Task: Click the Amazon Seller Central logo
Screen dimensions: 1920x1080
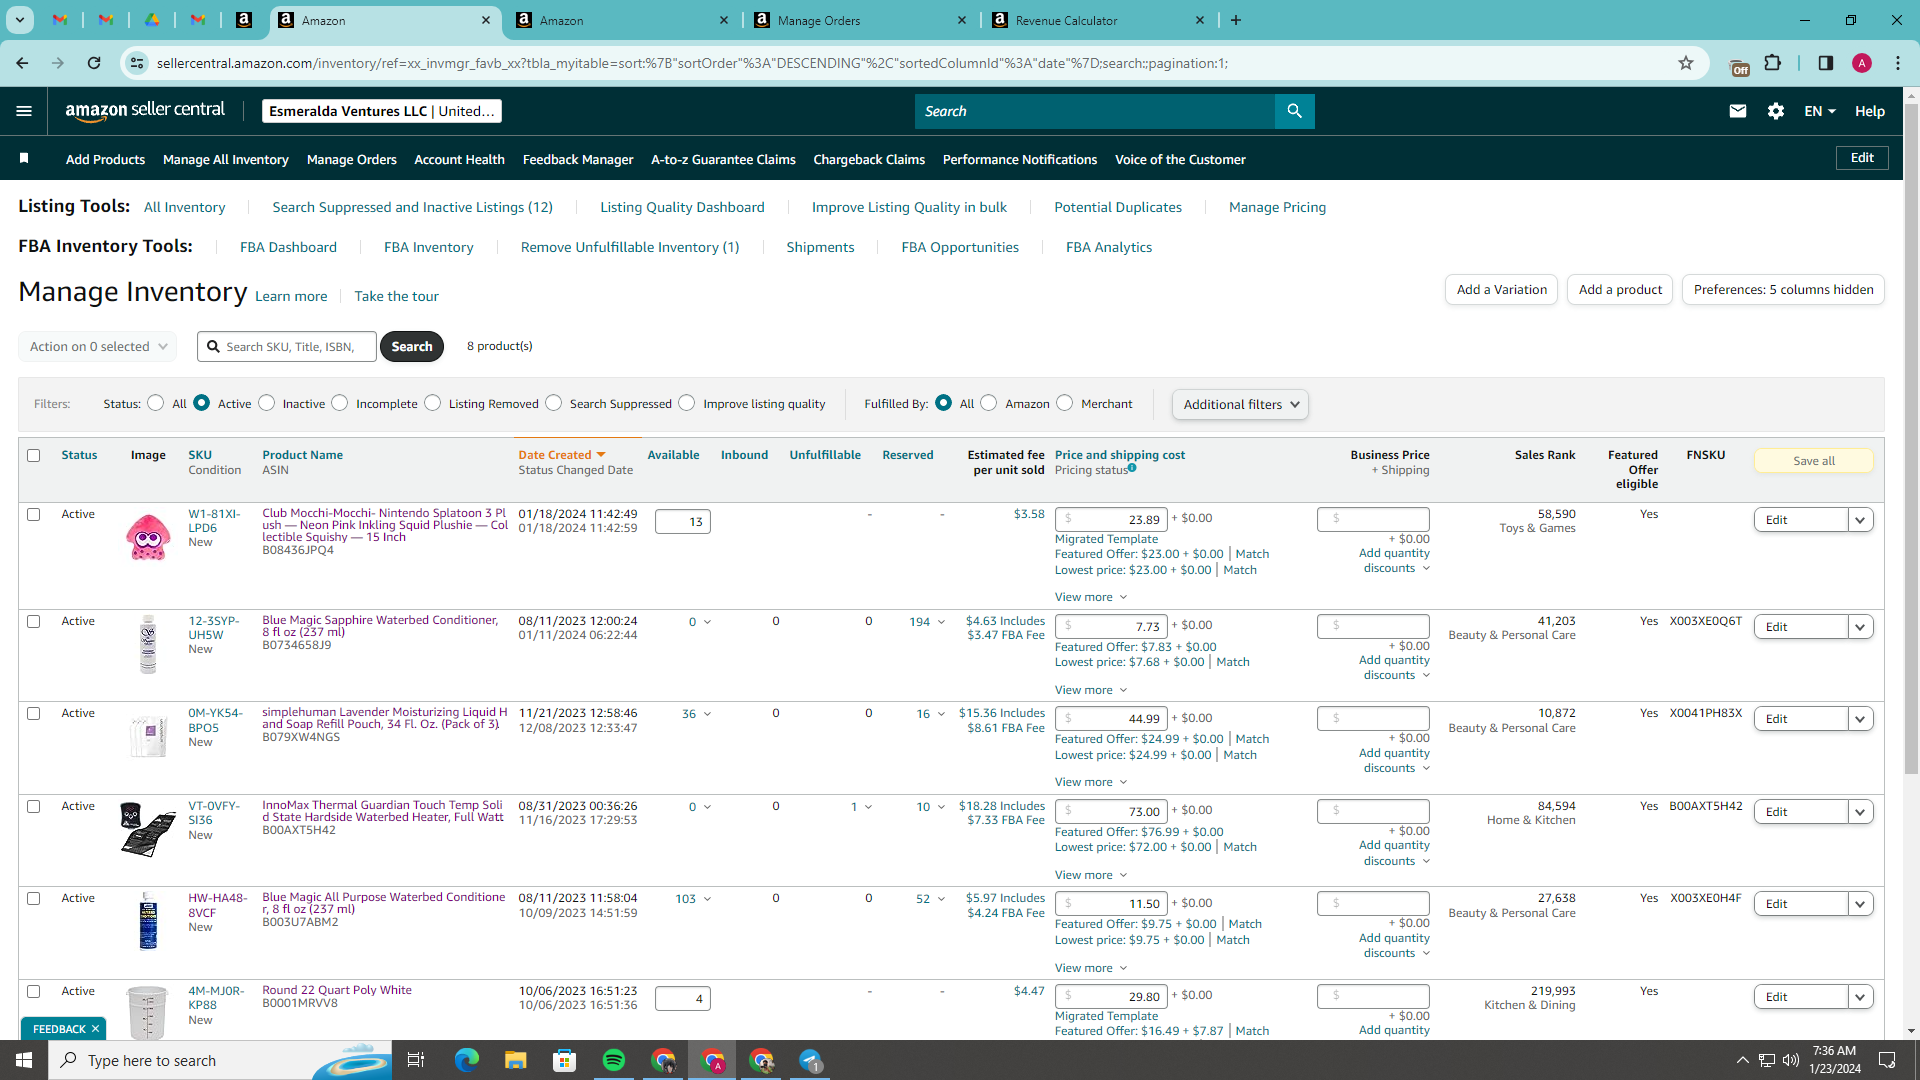Action: (x=145, y=111)
